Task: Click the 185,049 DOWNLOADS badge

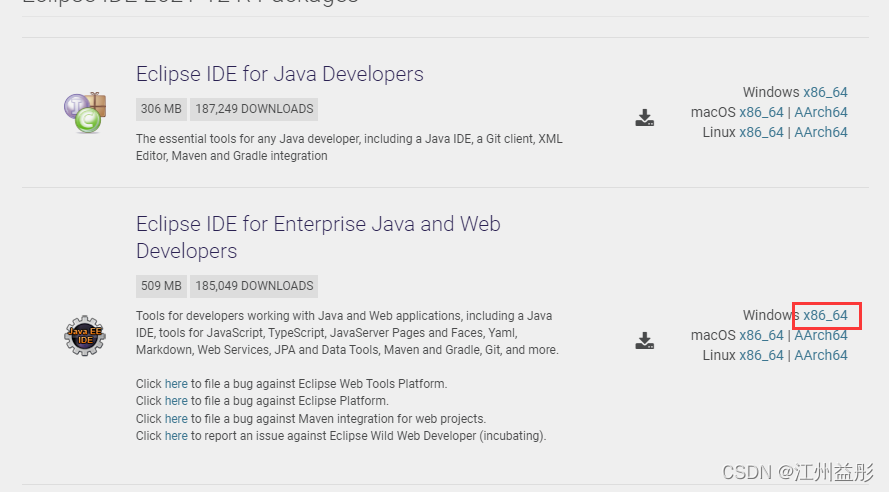Action: pos(254,286)
